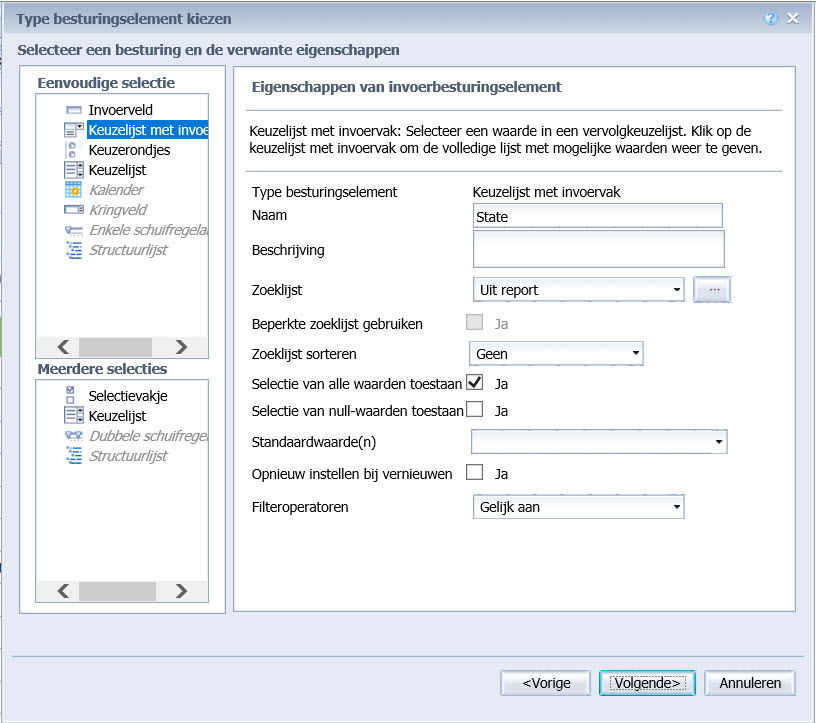Expand the Zoeklijst sorteren dropdown

[x=636, y=354]
